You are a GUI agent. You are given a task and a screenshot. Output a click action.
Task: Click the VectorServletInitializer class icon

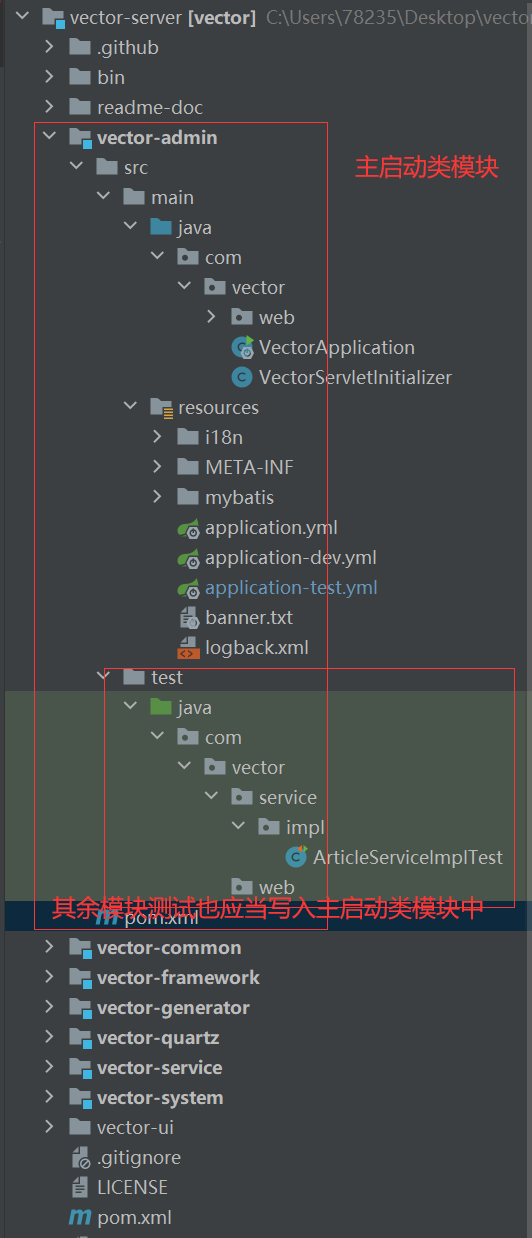[x=241, y=378]
